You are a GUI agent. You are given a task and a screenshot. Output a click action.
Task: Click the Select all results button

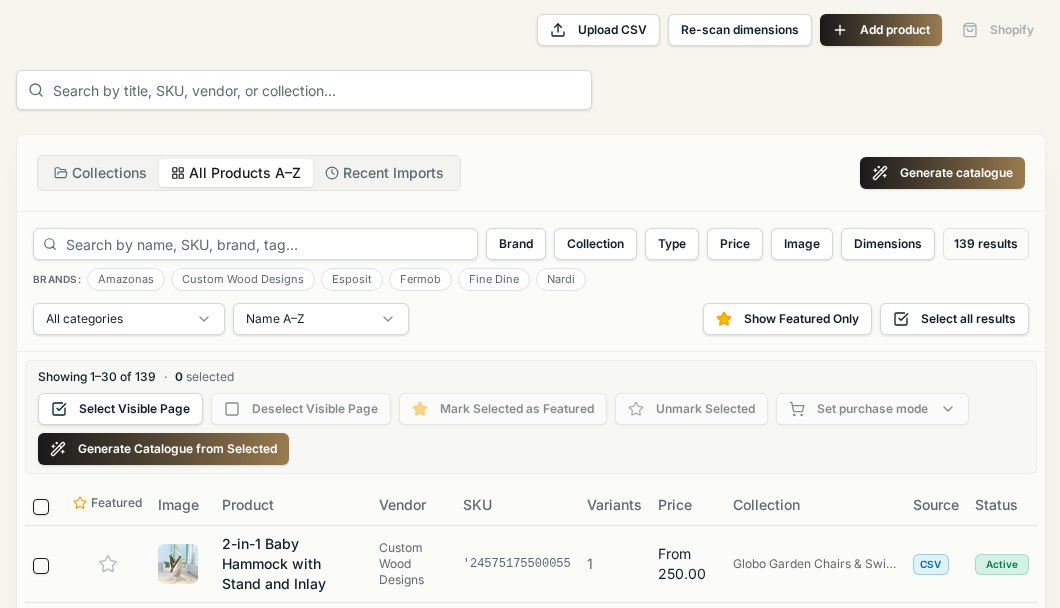point(955,319)
